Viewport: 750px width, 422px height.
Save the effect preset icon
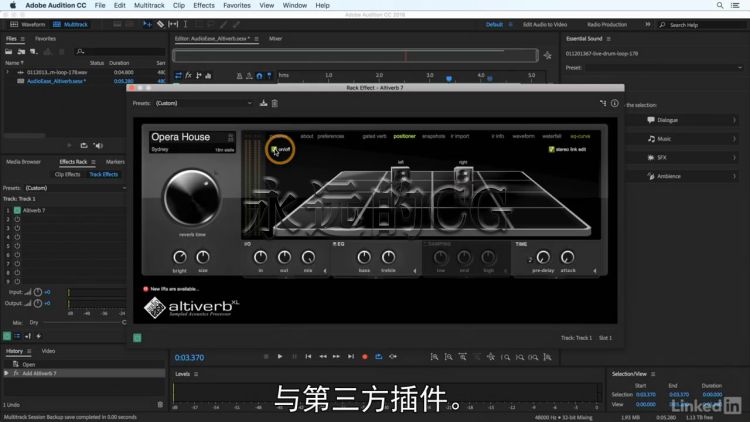[264, 103]
